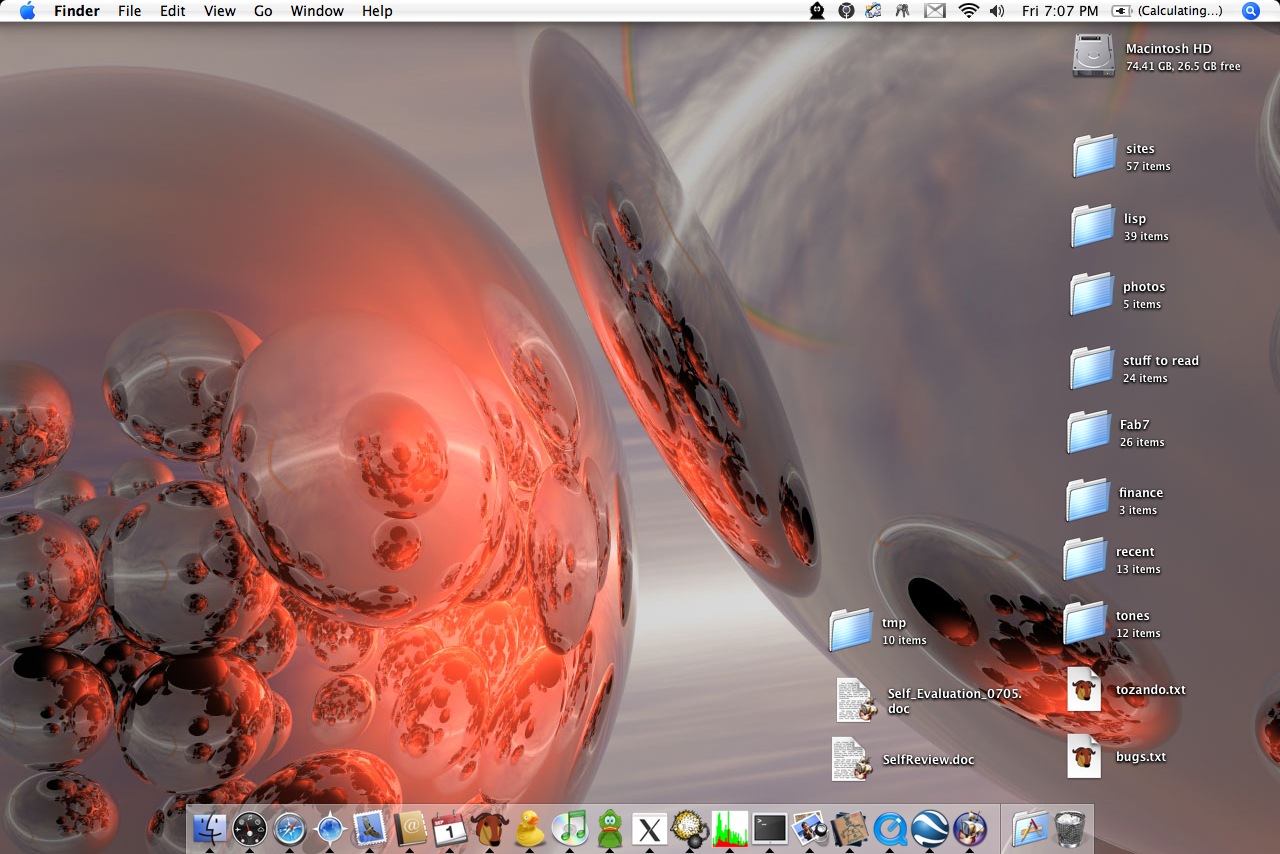This screenshot has height=854, width=1280.
Task: Open the Help menu
Action: click(x=377, y=11)
